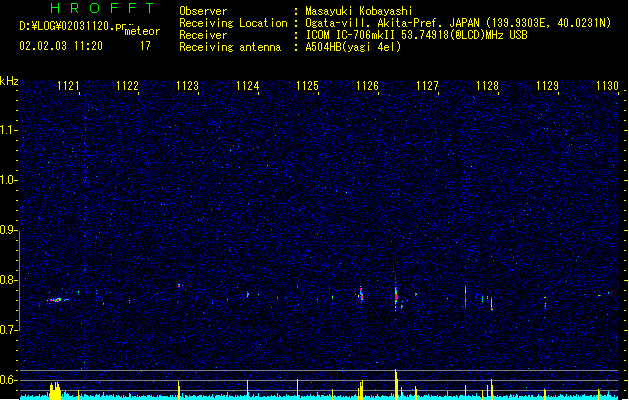Click time marker 1124
The image size is (629, 400).
click(x=248, y=86)
